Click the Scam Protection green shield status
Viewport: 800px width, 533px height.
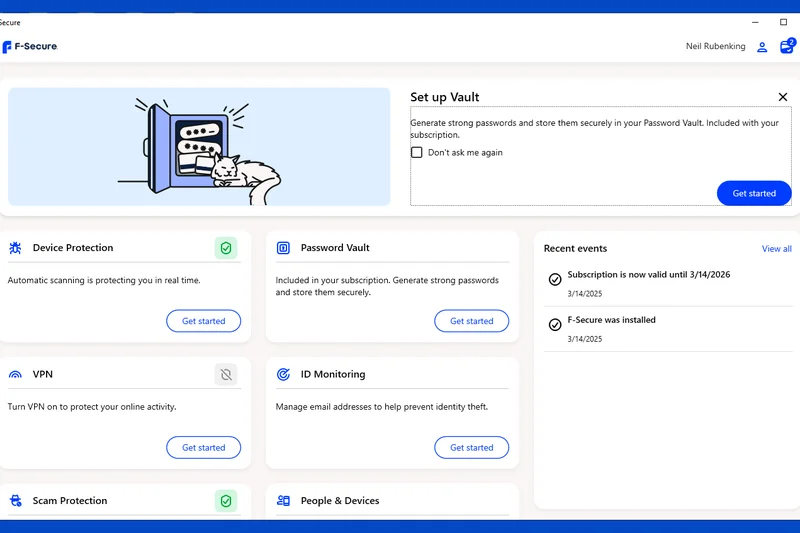226,501
